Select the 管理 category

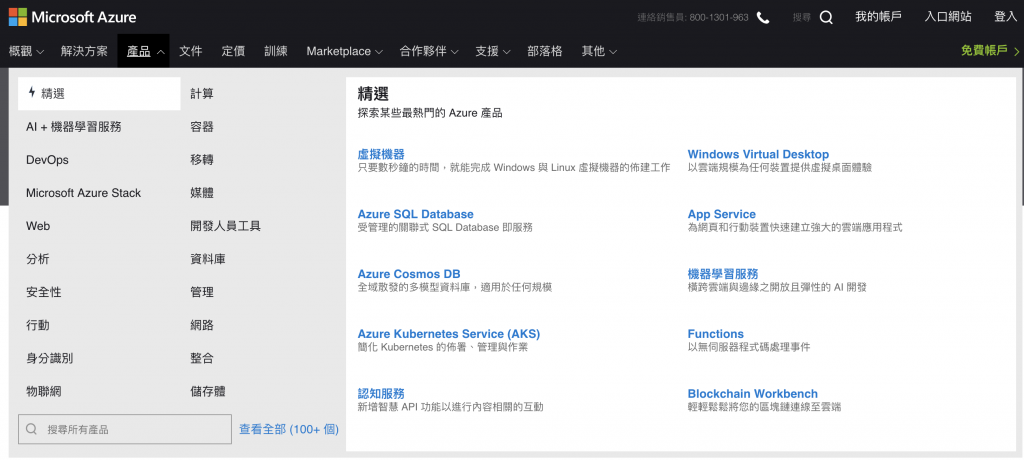point(202,292)
